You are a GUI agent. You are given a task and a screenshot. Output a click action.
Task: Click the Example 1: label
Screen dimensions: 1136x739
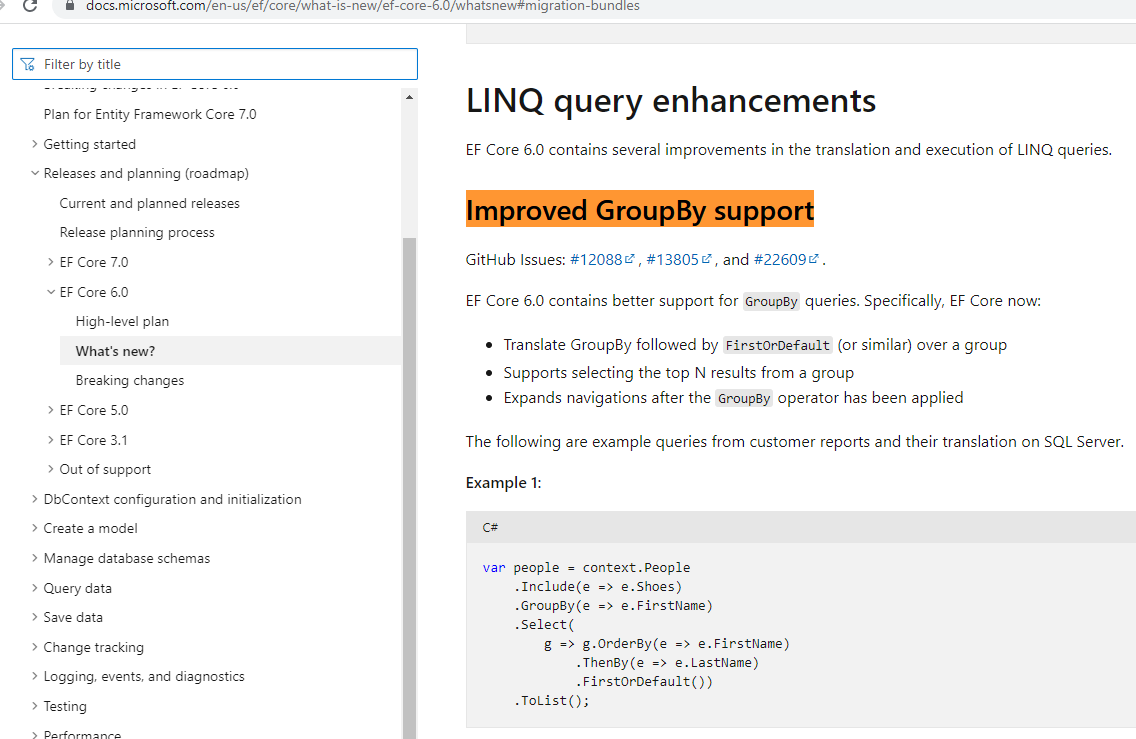504,483
